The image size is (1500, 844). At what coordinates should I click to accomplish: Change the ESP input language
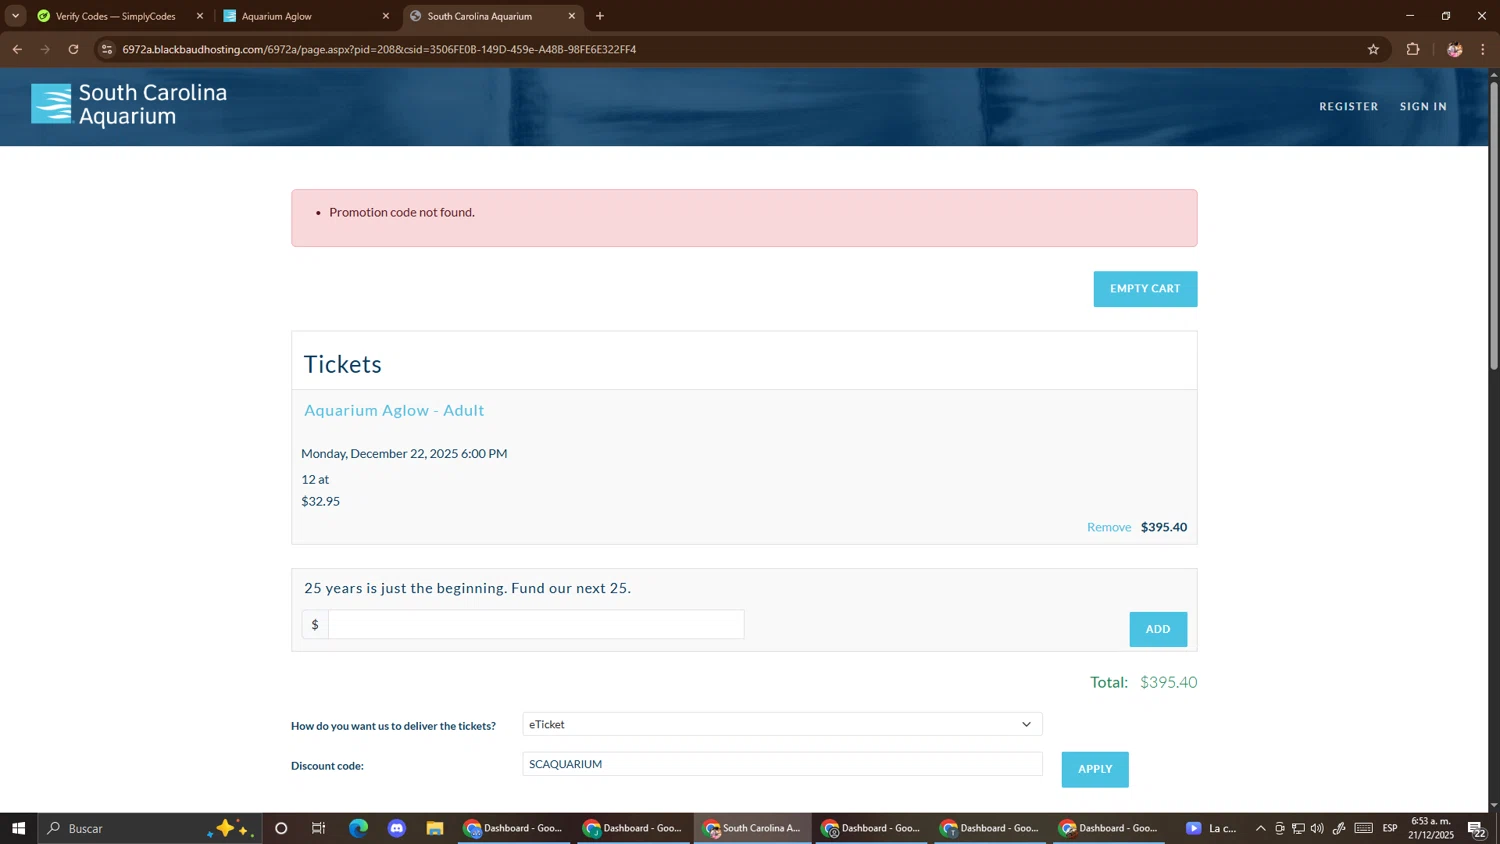click(1390, 828)
